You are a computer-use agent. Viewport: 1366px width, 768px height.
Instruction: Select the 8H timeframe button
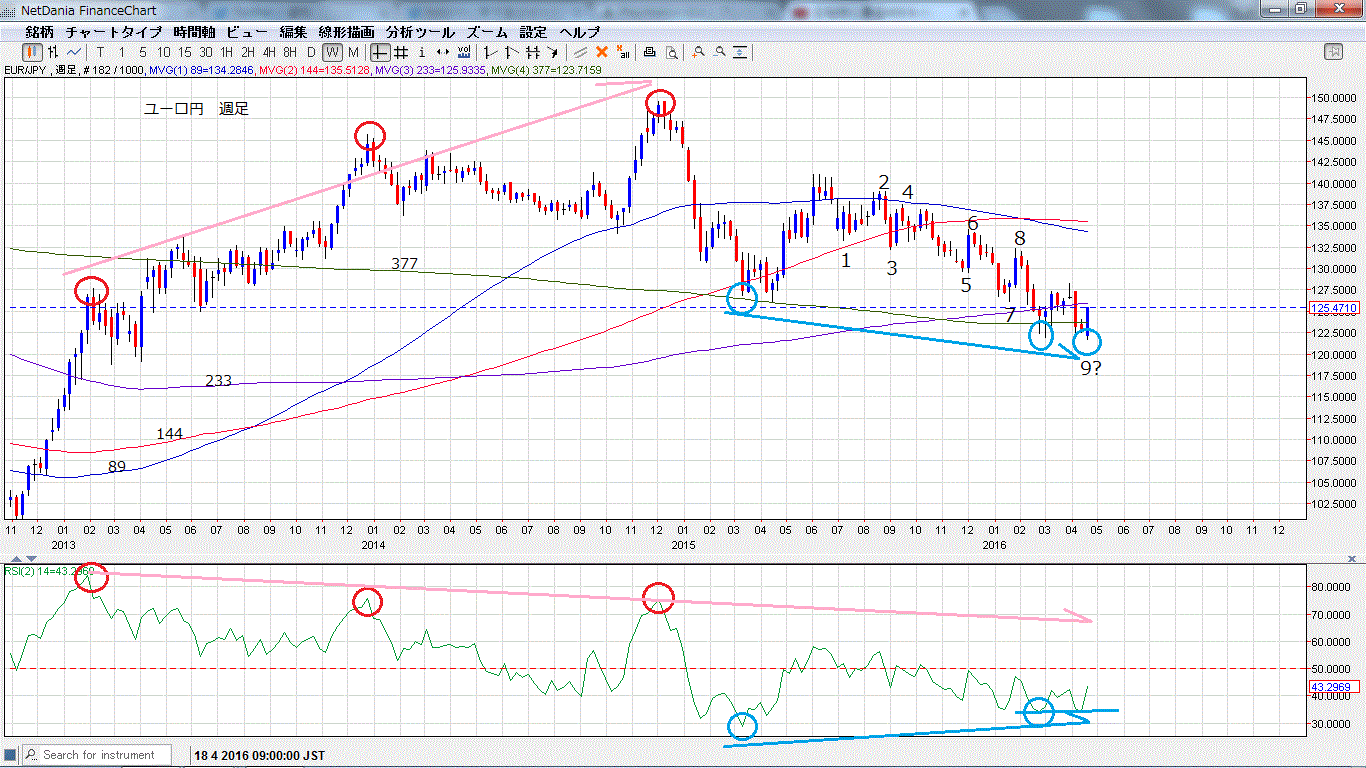coord(290,51)
